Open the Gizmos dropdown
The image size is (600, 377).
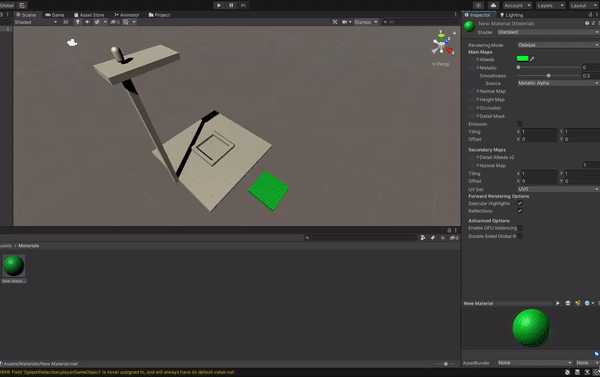pos(366,22)
